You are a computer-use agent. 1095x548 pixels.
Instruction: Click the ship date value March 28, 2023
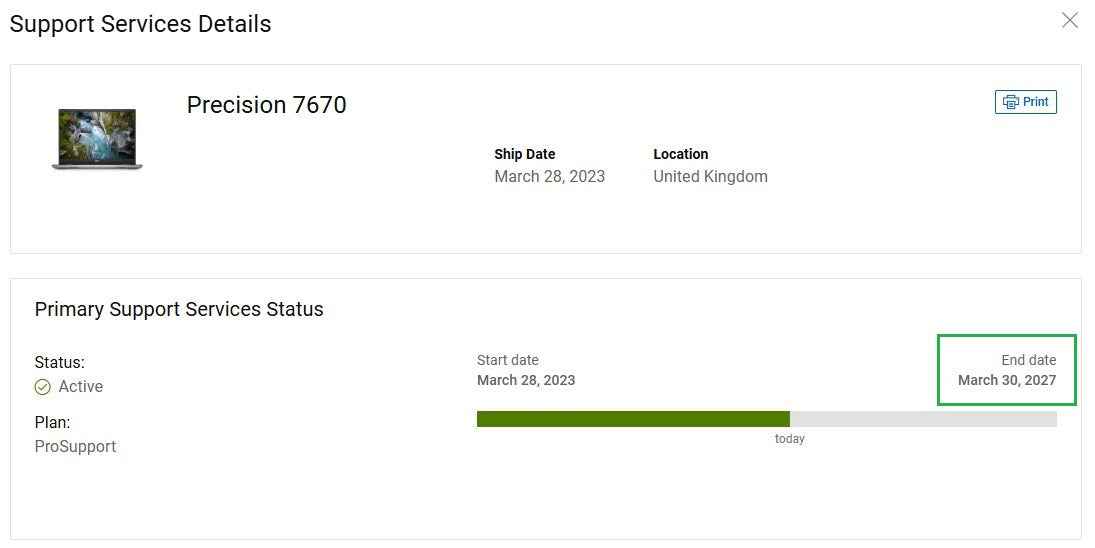pyautogui.click(x=549, y=177)
